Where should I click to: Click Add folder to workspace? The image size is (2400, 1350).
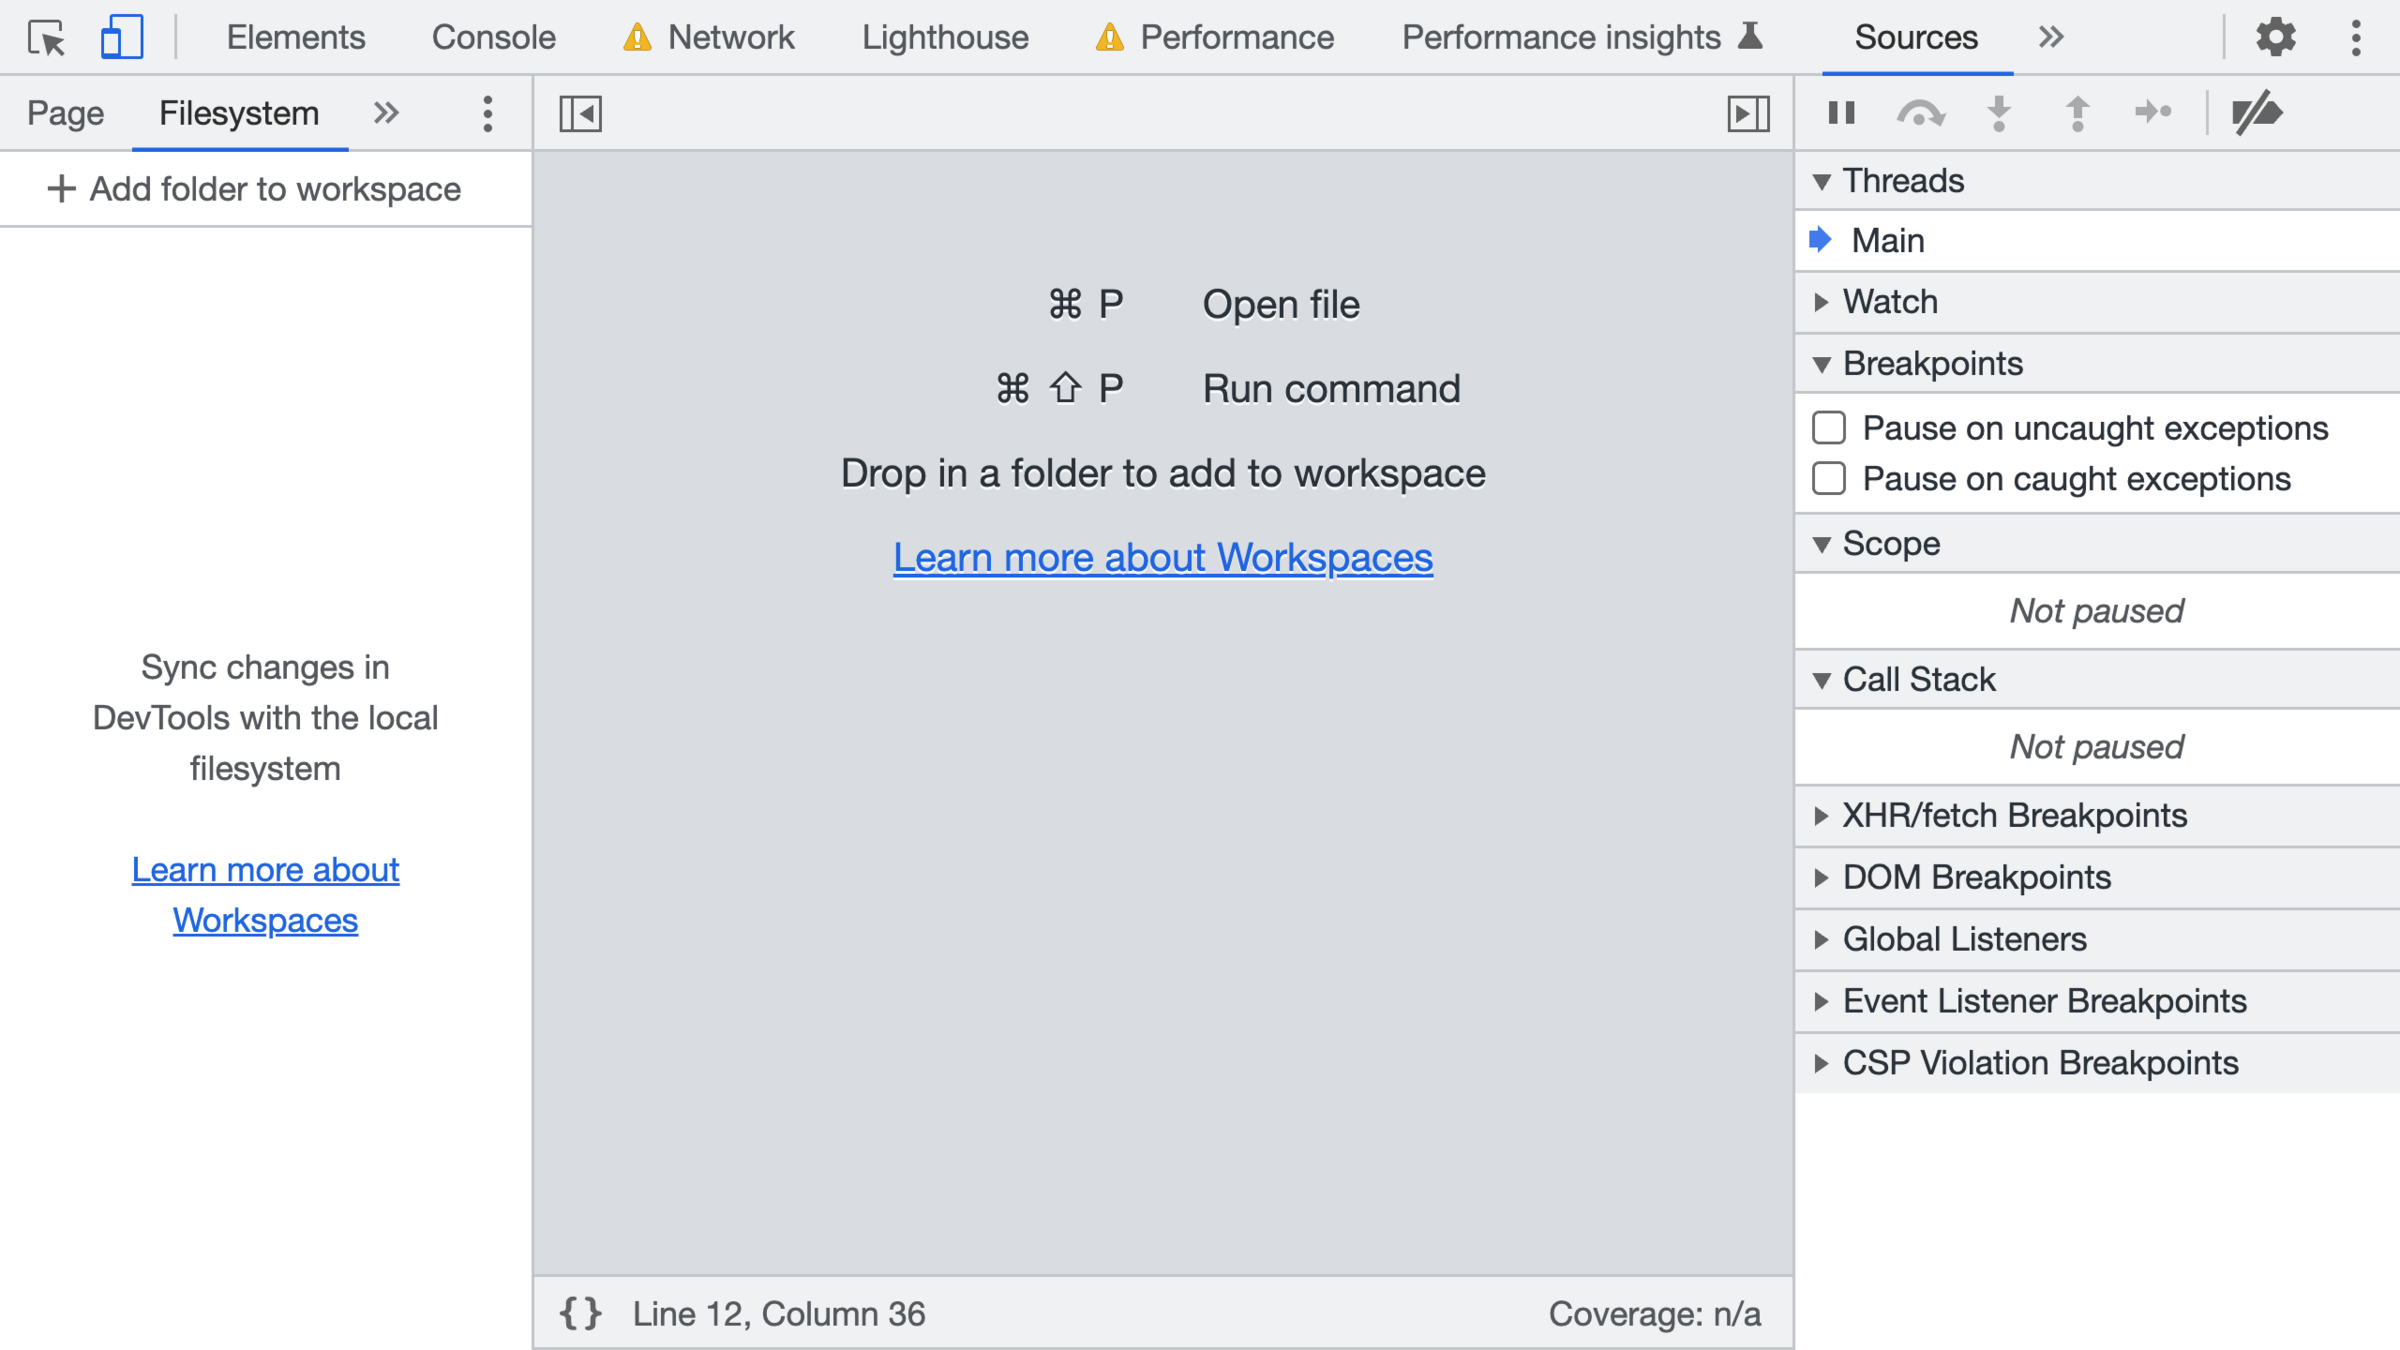tap(255, 189)
